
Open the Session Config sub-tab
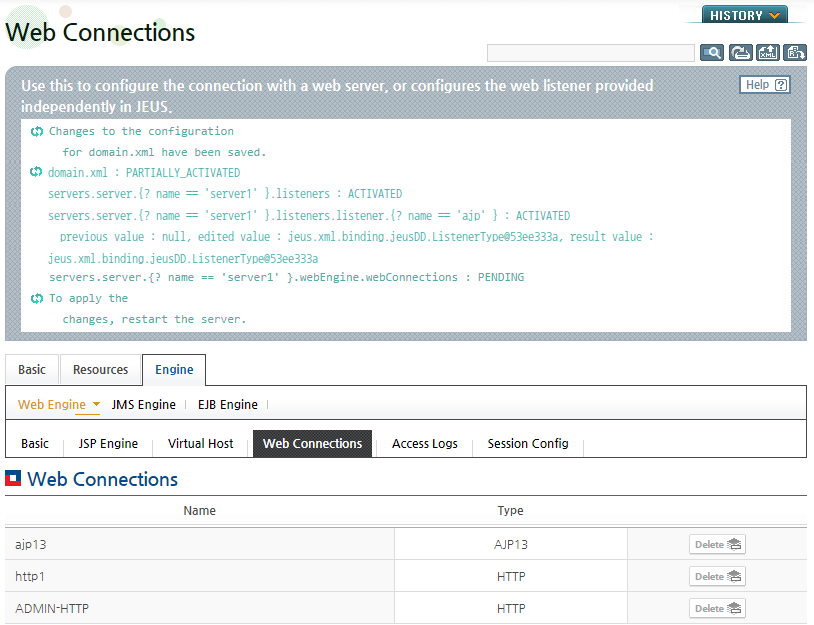tap(528, 443)
